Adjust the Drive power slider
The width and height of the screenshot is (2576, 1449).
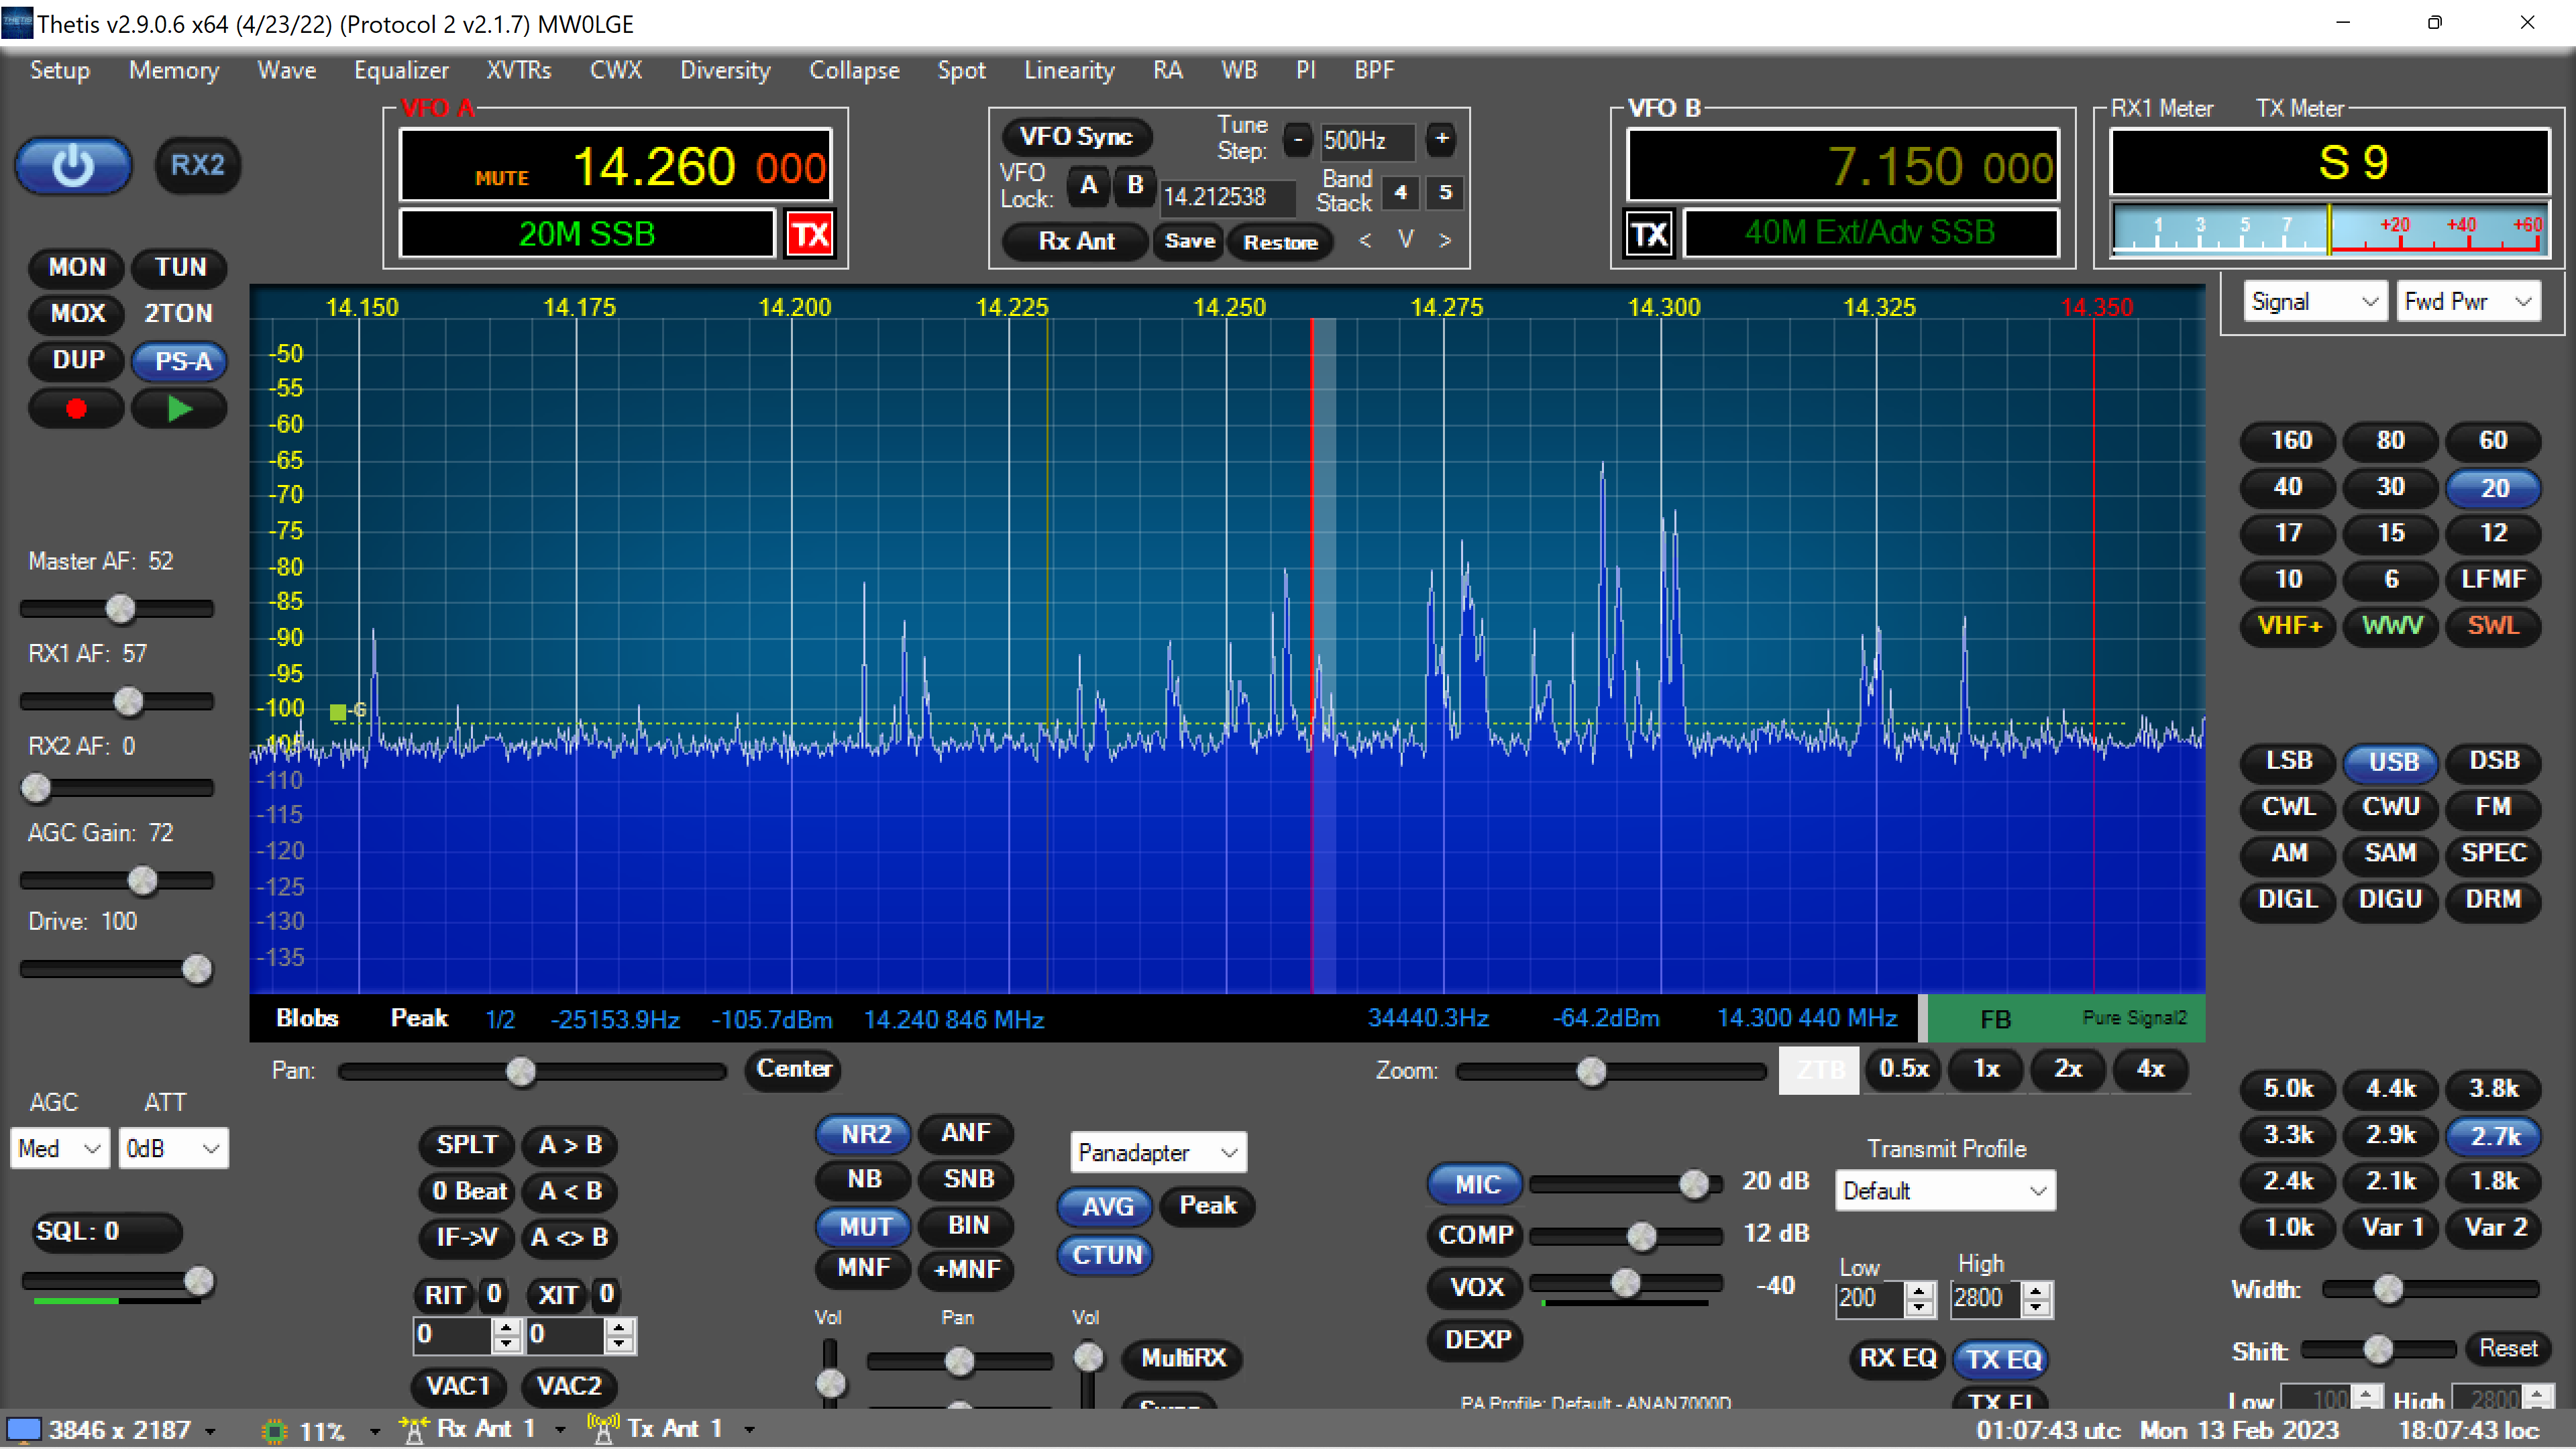click(117, 969)
